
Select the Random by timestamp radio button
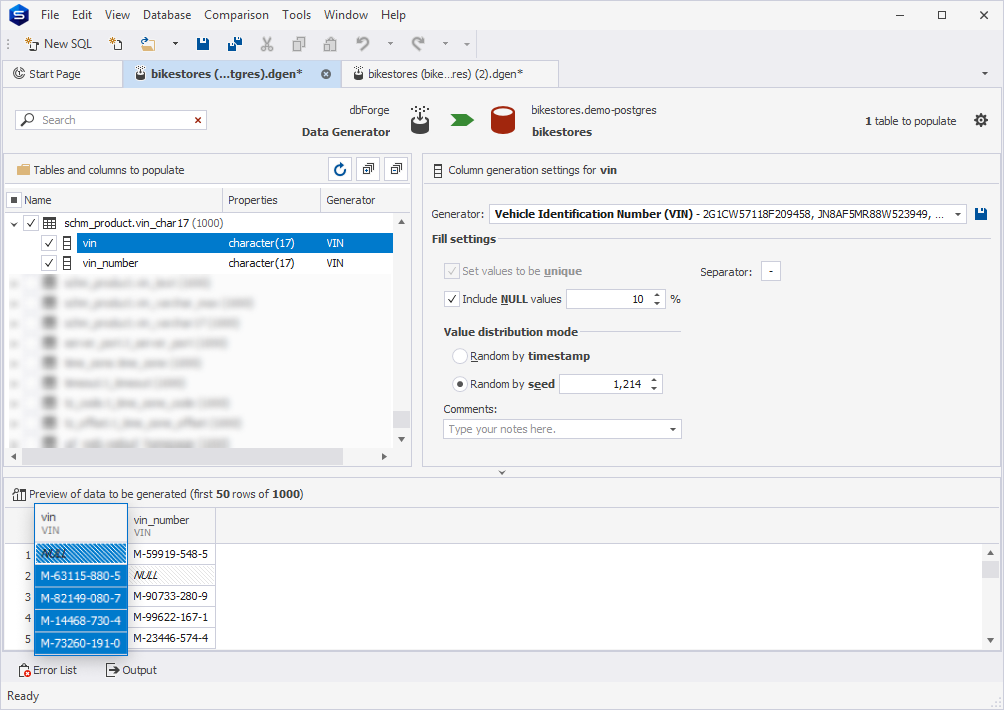coord(460,356)
